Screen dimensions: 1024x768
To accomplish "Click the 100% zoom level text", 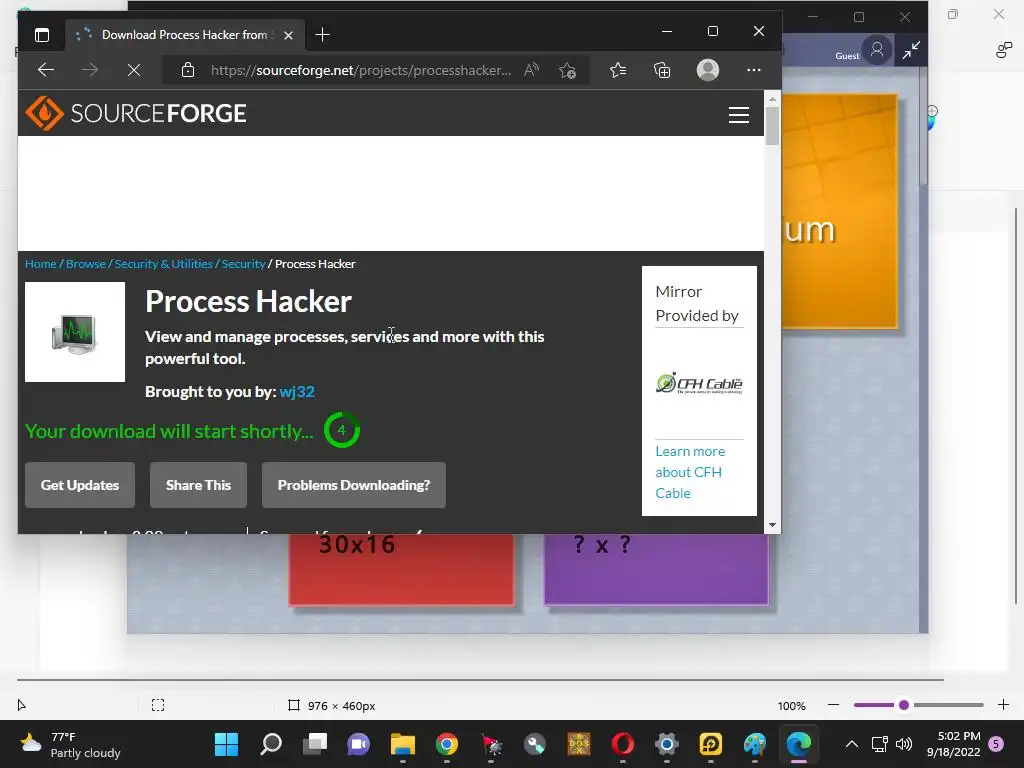I will (792, 706).
